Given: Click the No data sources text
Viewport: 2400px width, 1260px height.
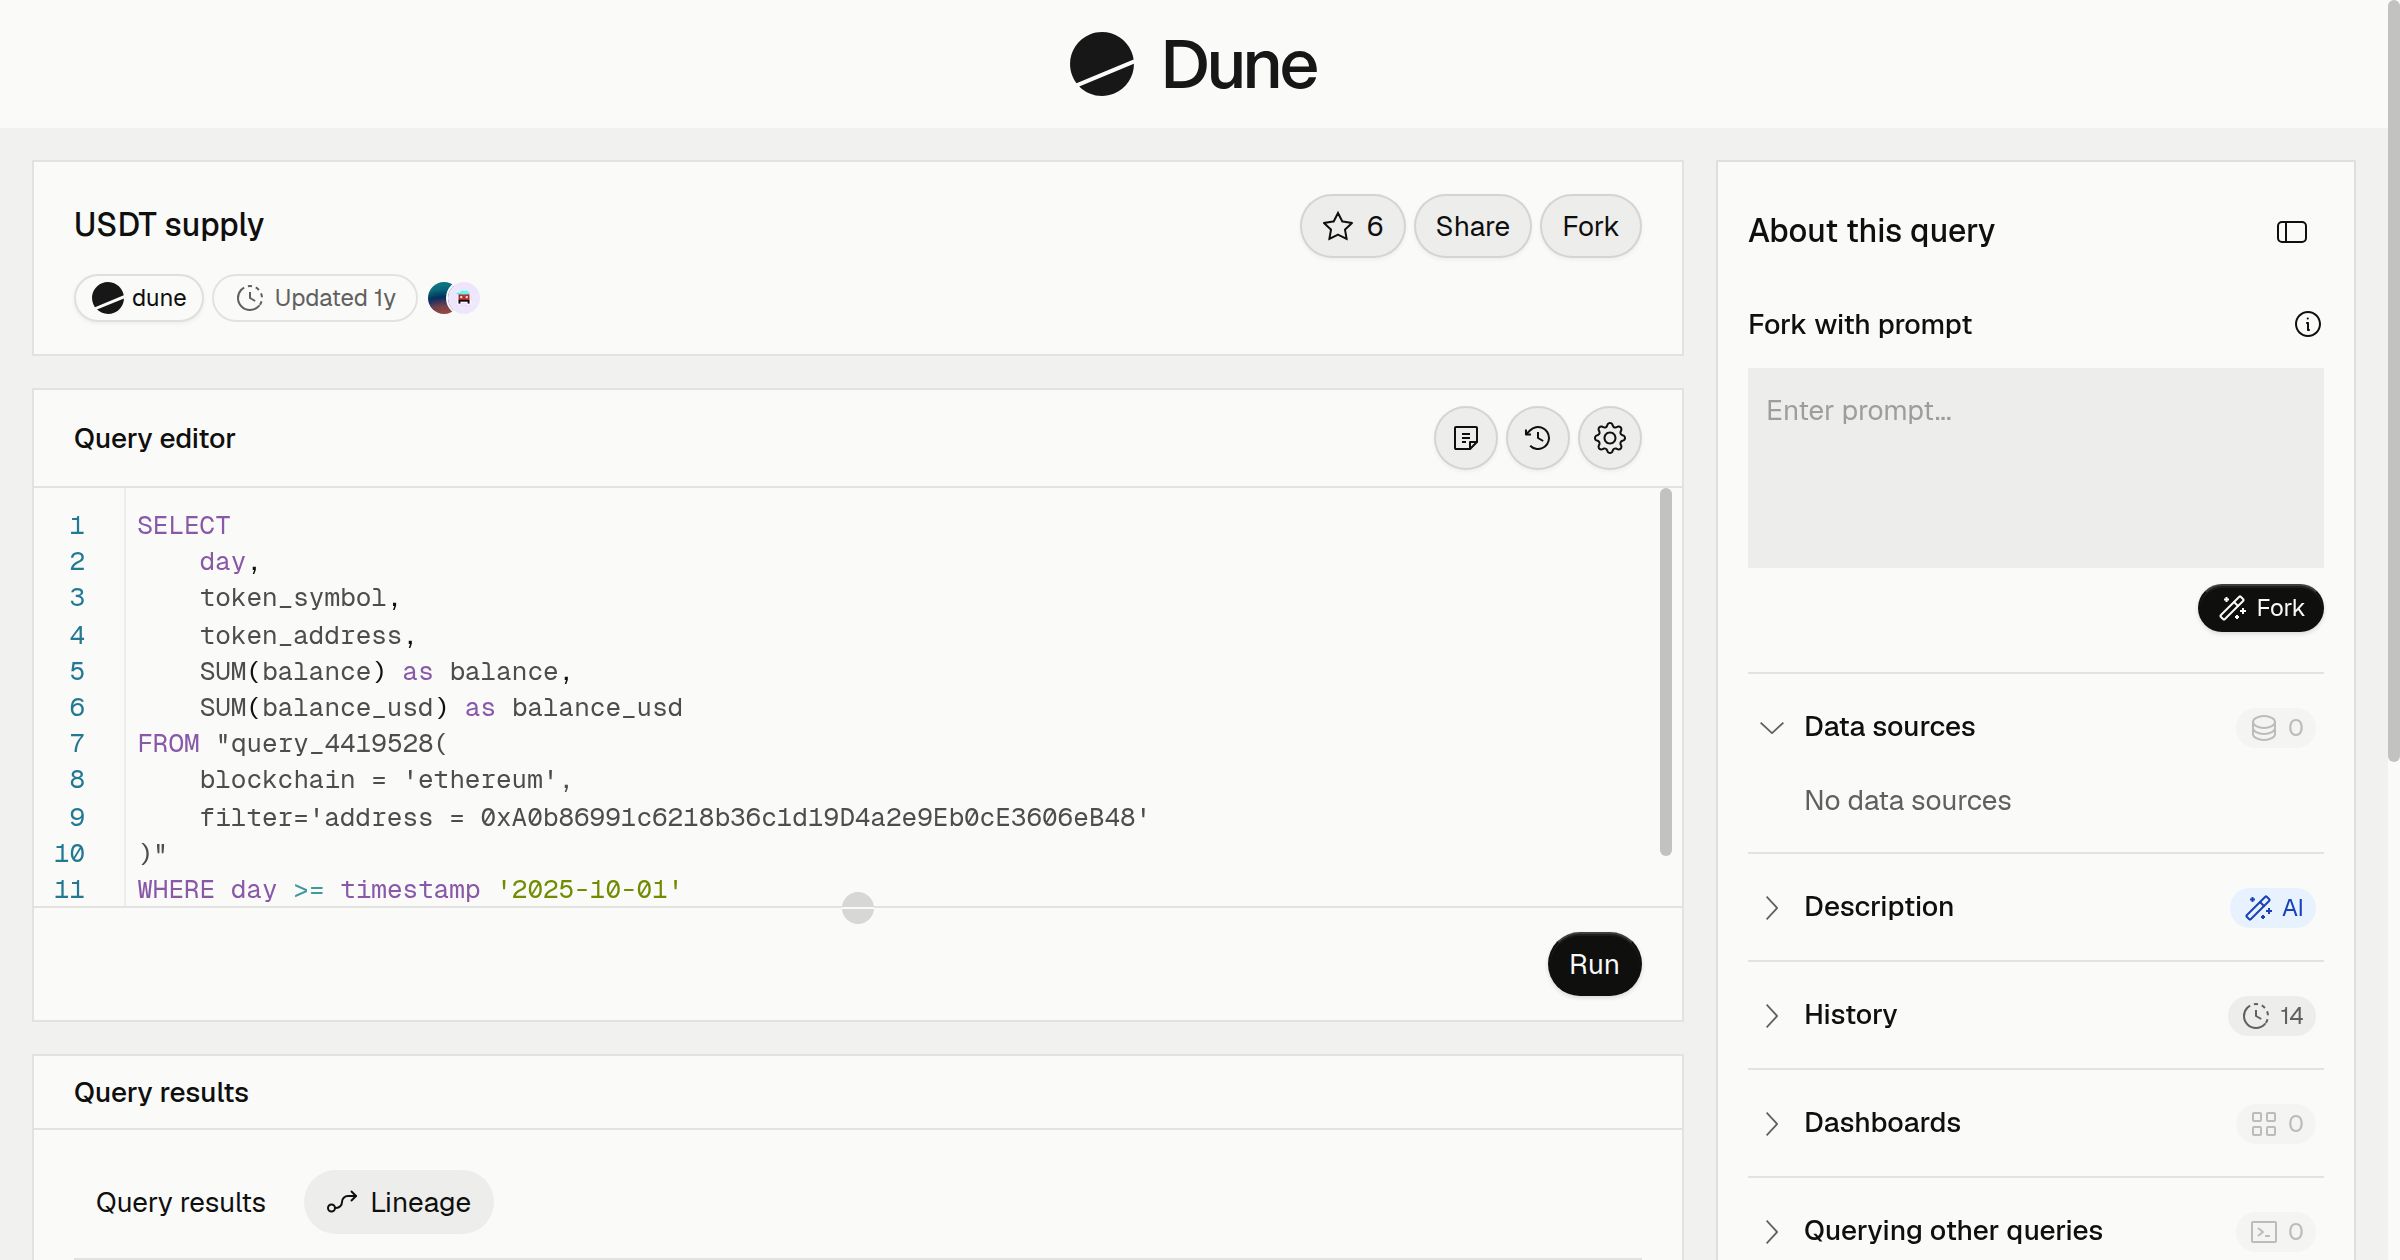Looking at the screenshot, I should 1907,801.
